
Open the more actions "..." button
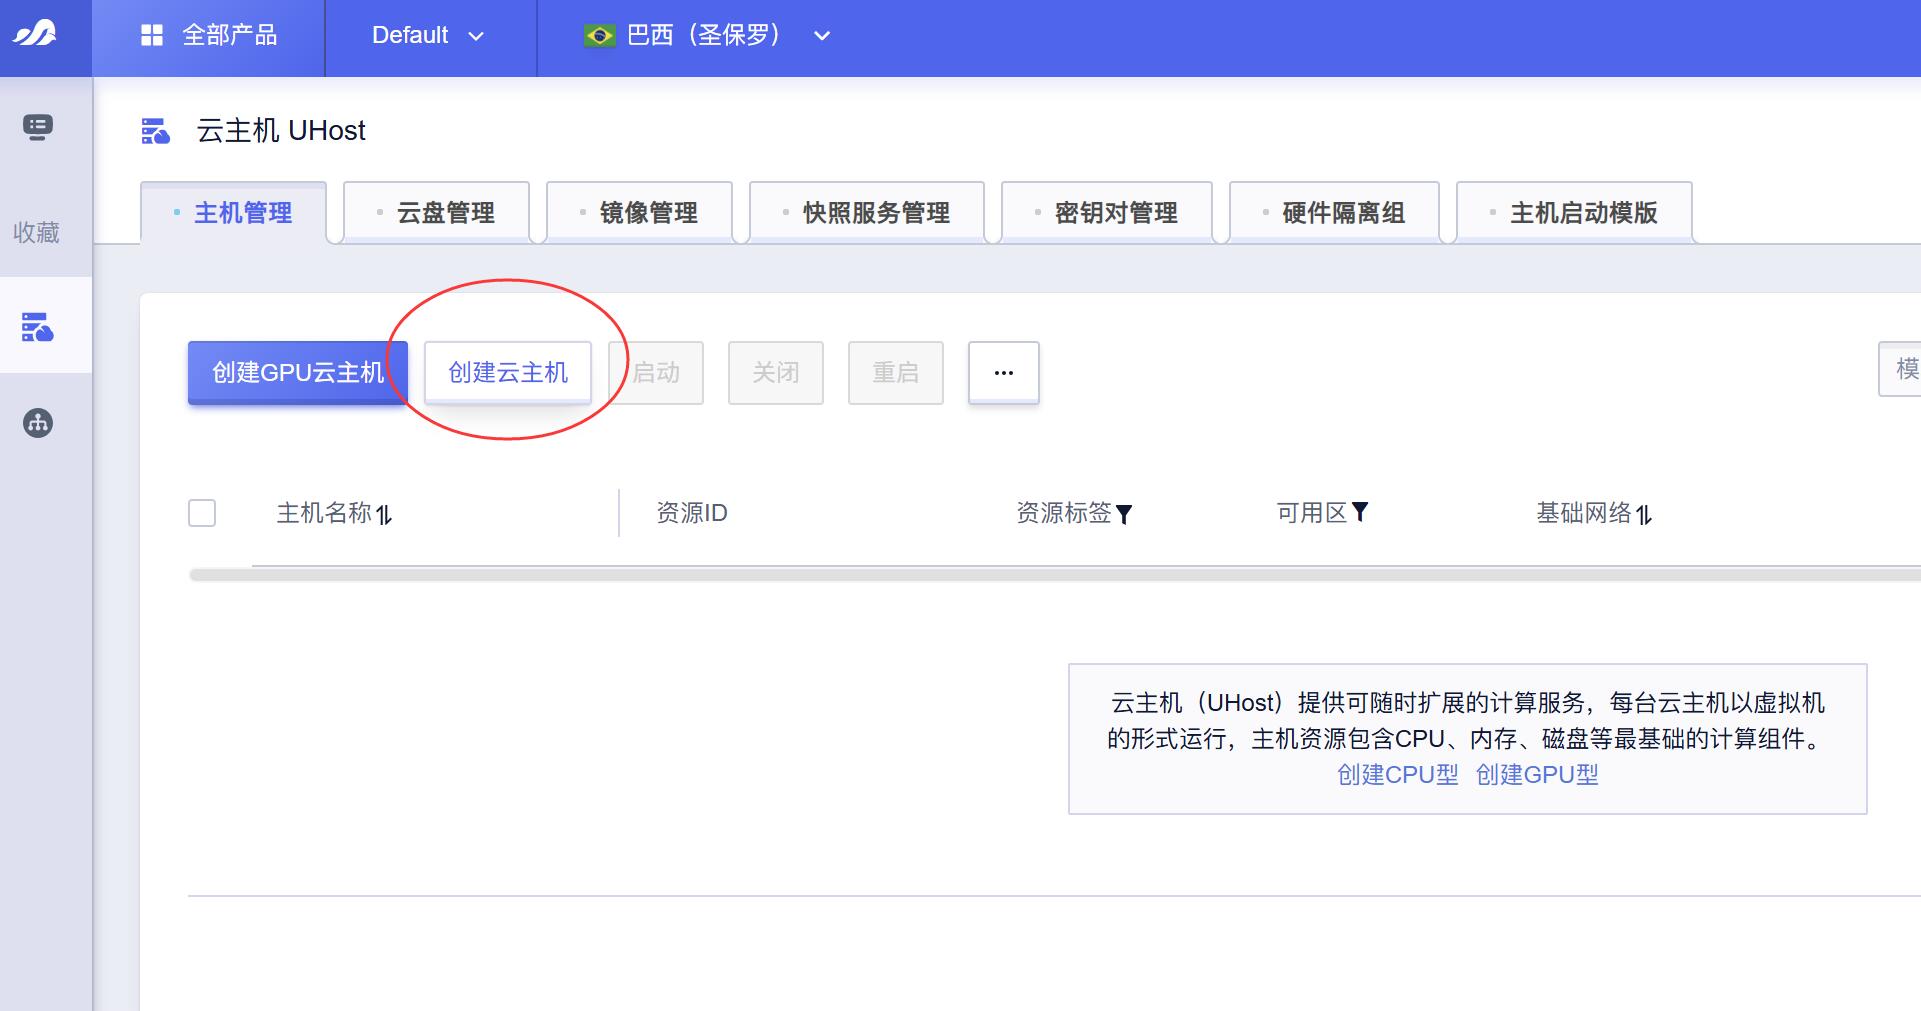click(x=1003, y=373)
